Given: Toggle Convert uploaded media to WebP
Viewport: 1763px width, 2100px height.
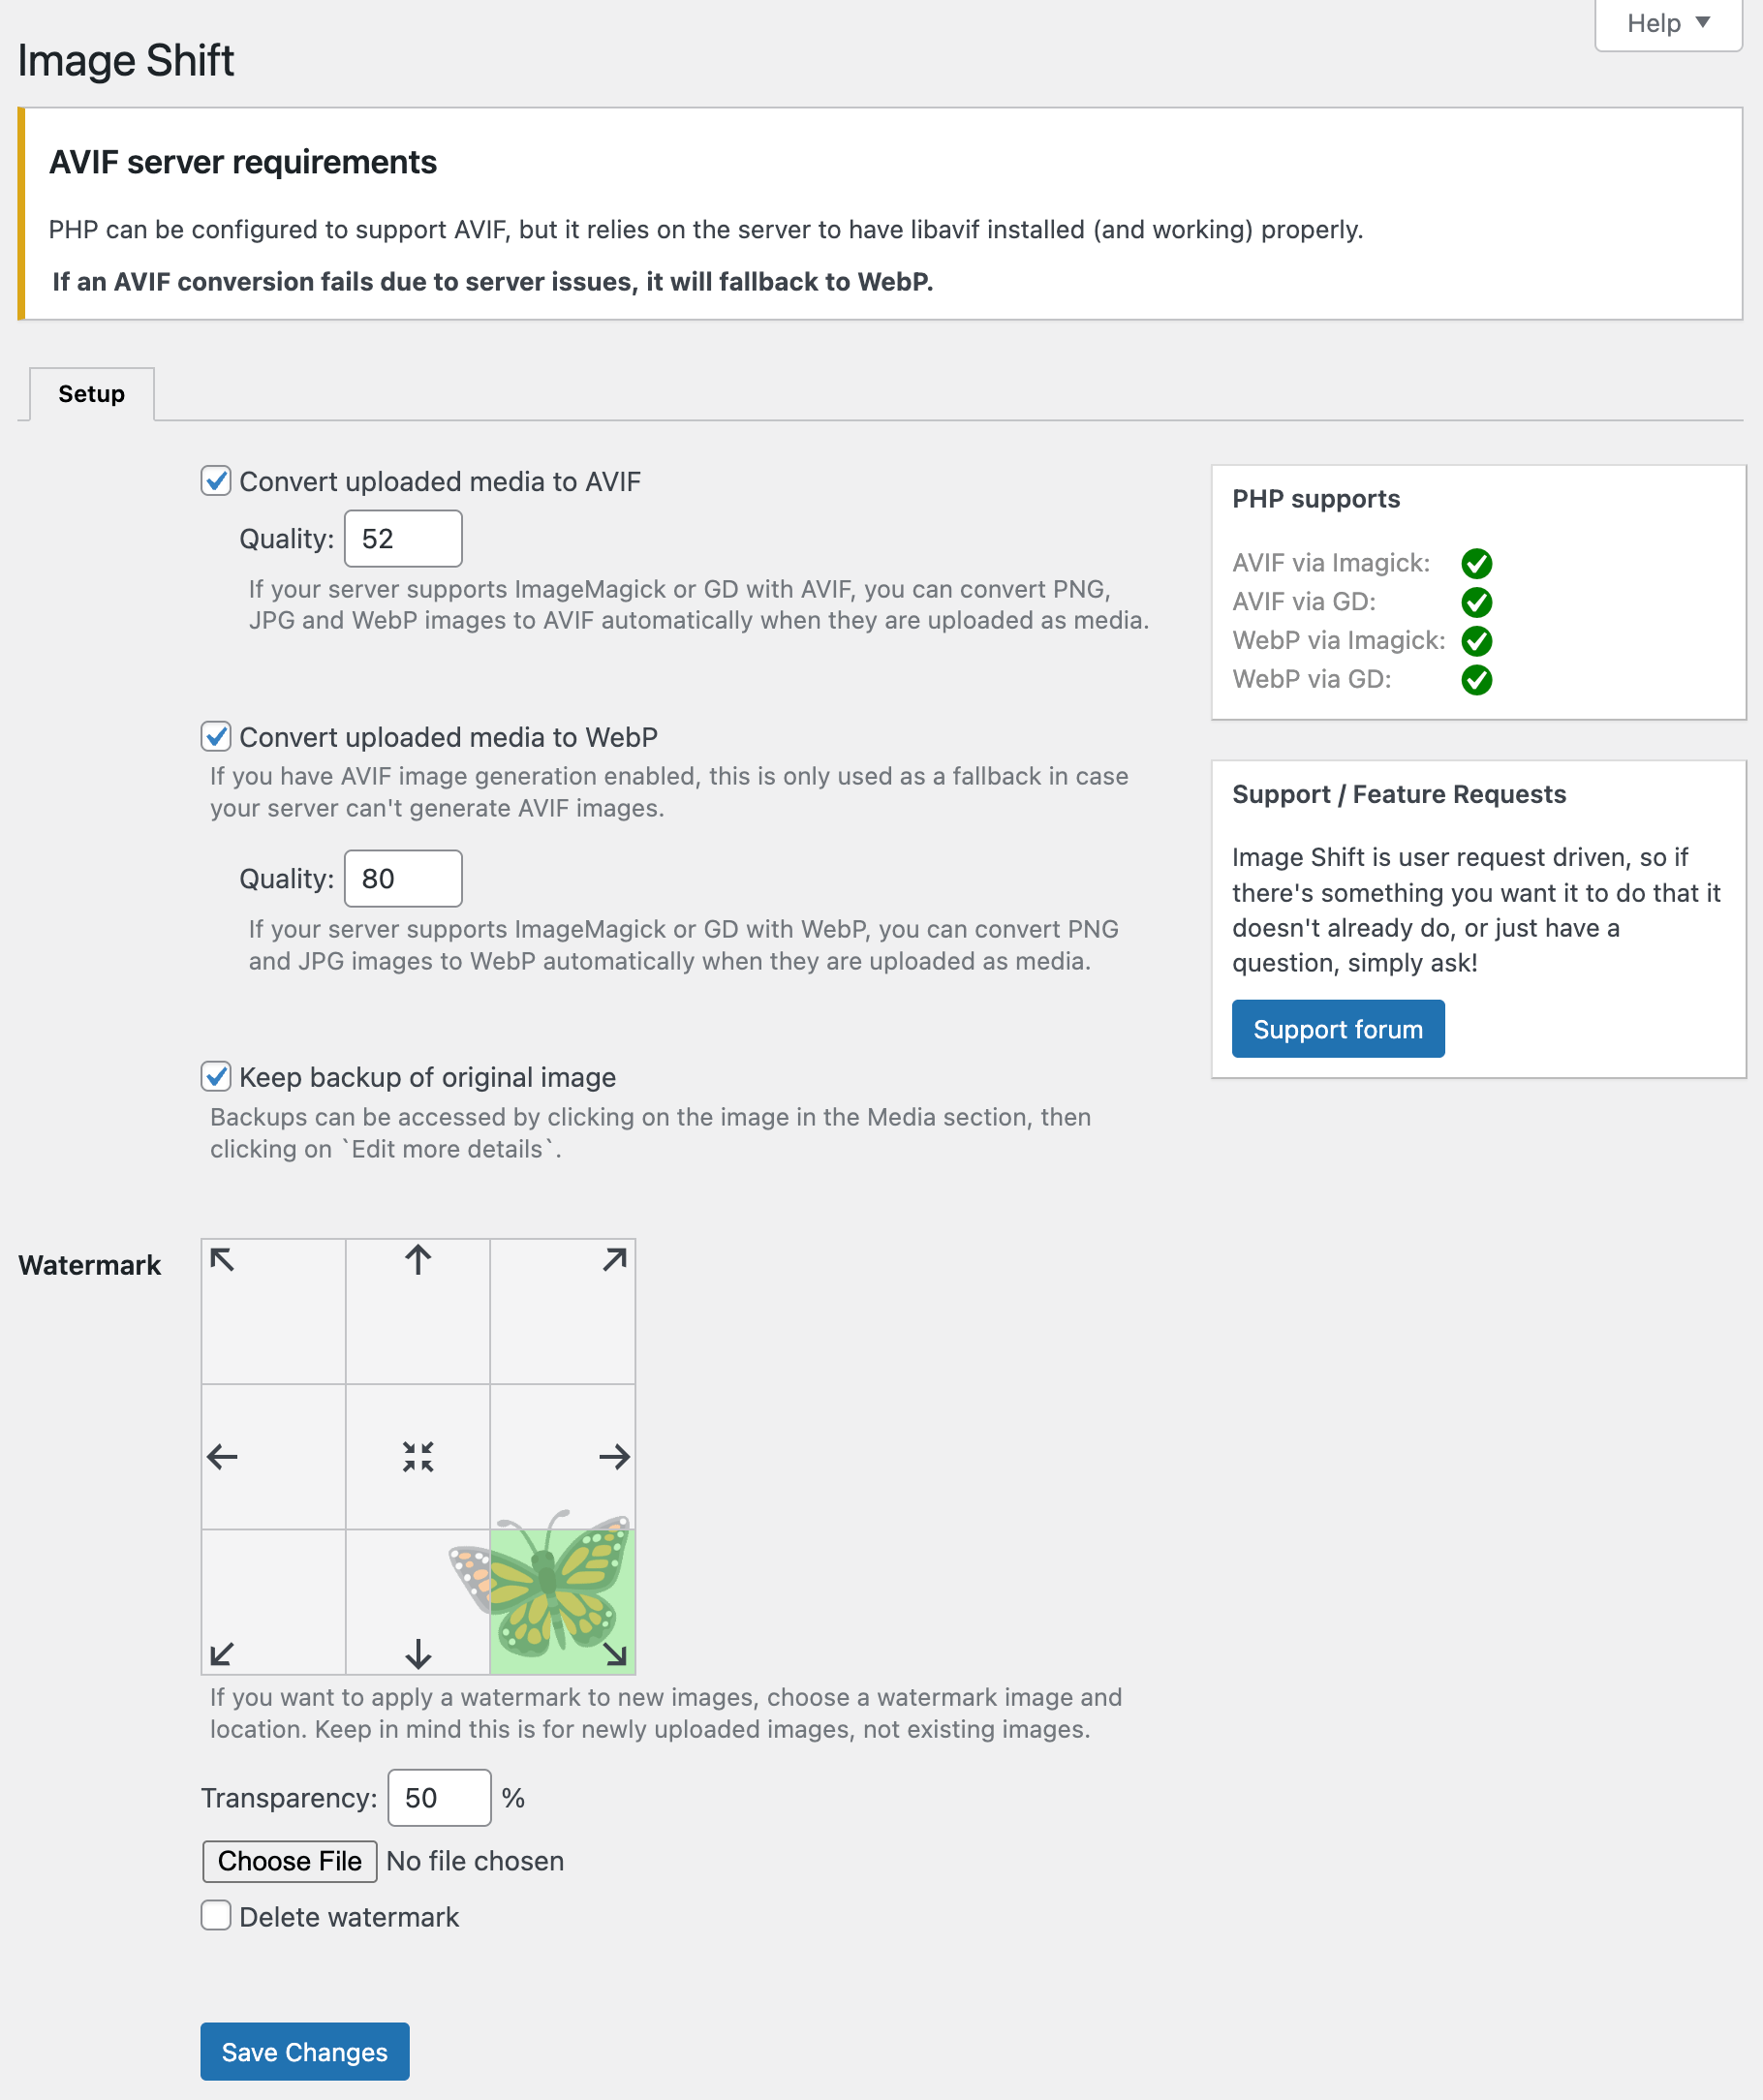Looking at the screenshot, I should click(216, 737).
